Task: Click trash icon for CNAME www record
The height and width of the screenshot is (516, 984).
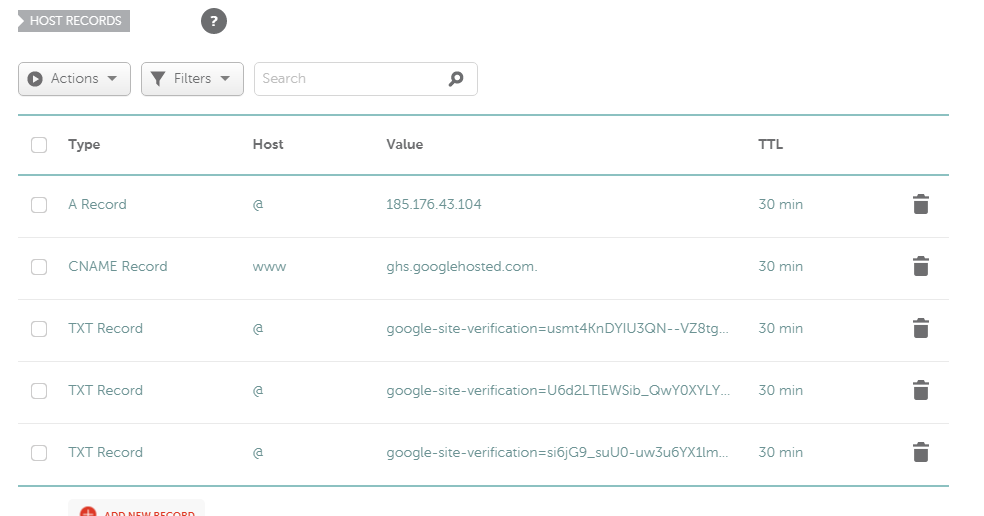Action: 921,266
